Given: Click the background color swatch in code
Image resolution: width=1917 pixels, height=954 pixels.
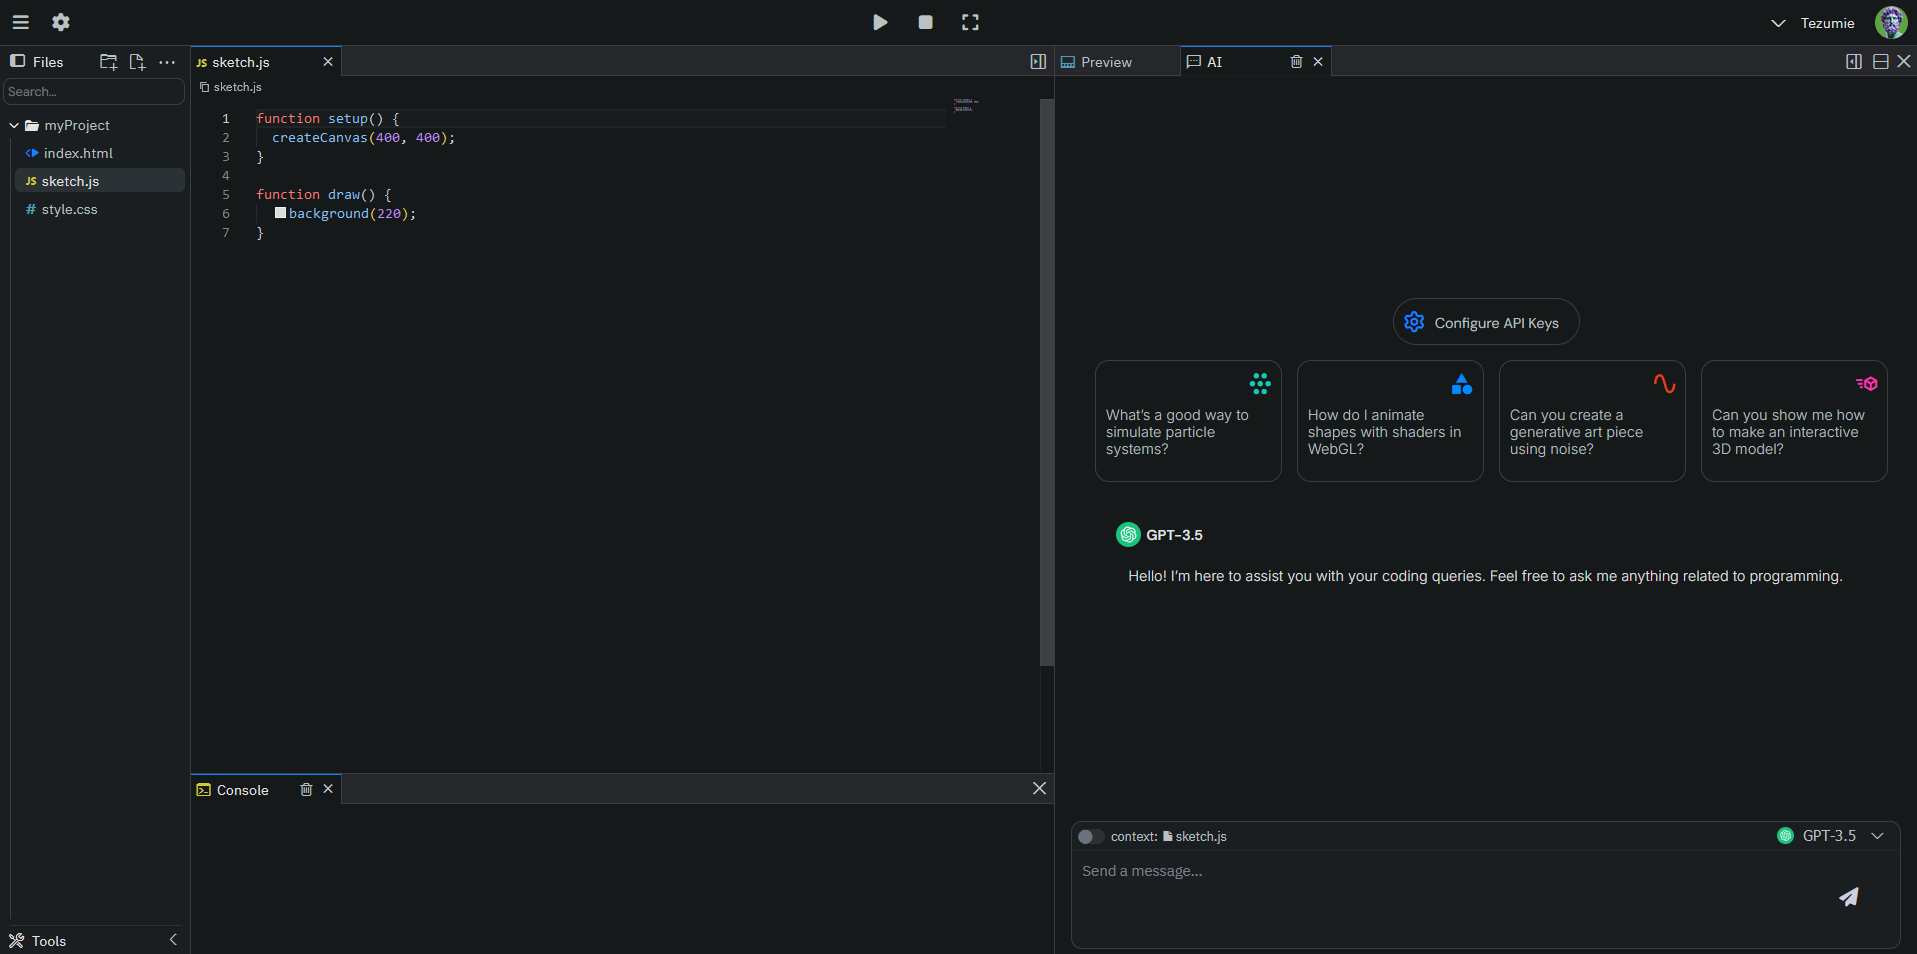Looking at the screenshot, I should [281, 213].
